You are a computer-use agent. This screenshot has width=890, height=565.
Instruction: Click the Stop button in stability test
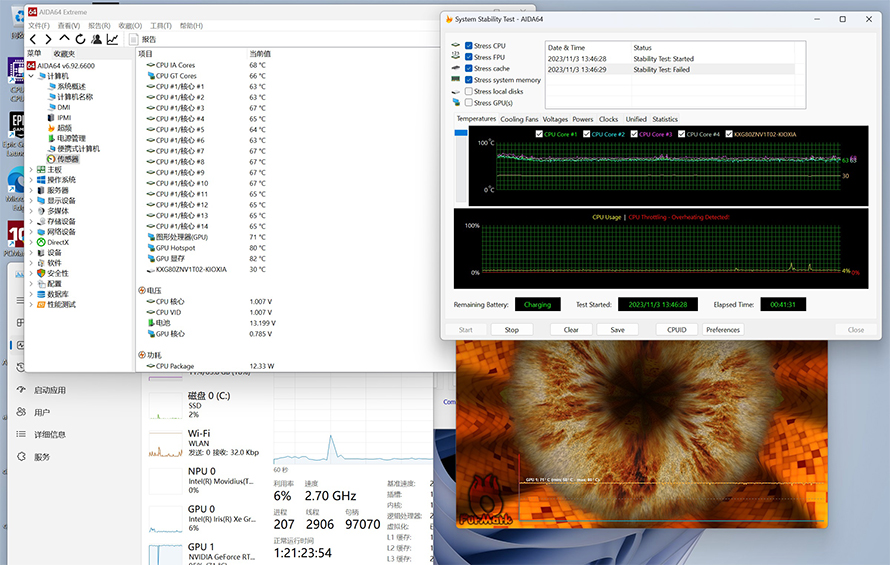(512, 329)
